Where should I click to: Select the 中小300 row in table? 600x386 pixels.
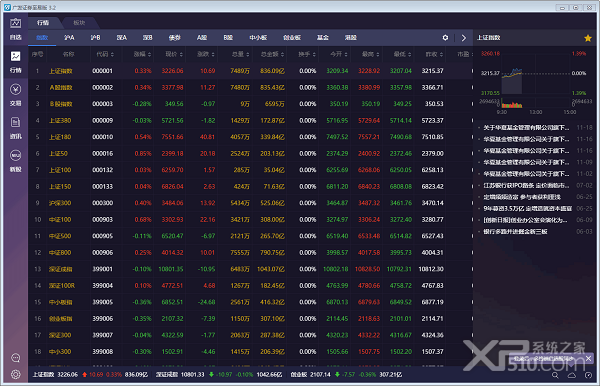coord(251,352)
